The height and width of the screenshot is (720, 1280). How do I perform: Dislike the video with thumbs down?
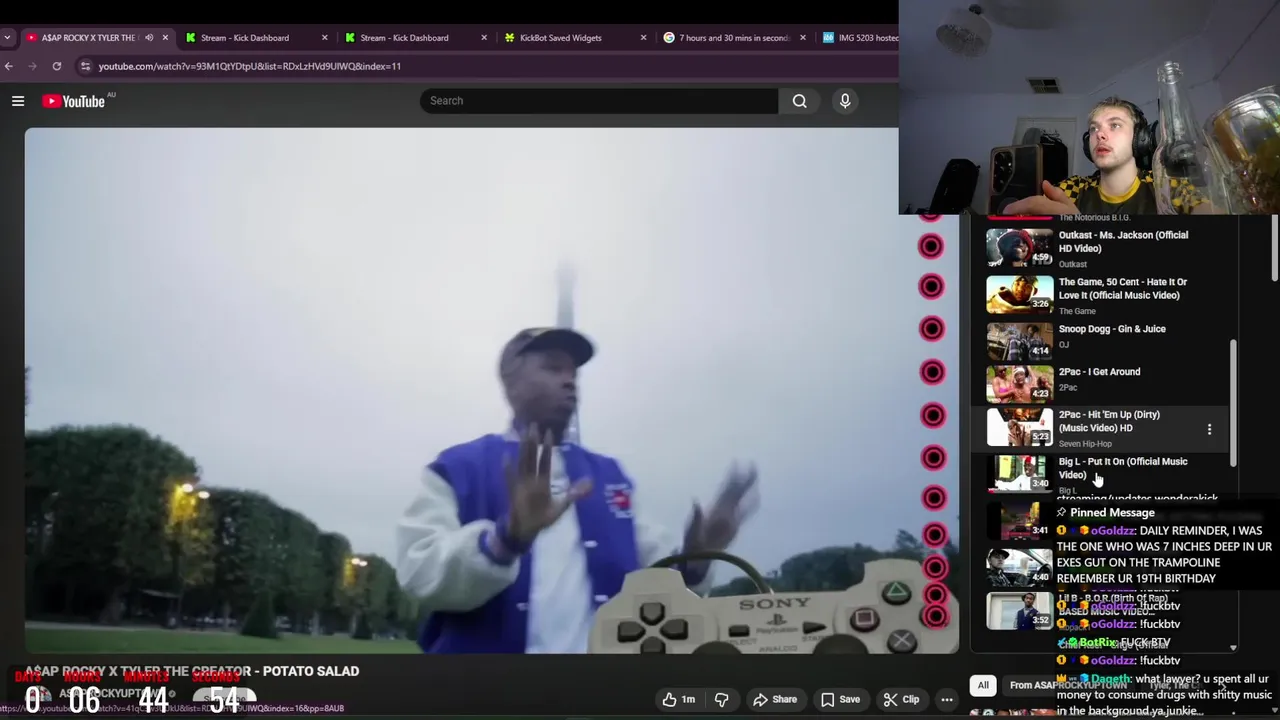pyautogui.click(x=721, y=699)
